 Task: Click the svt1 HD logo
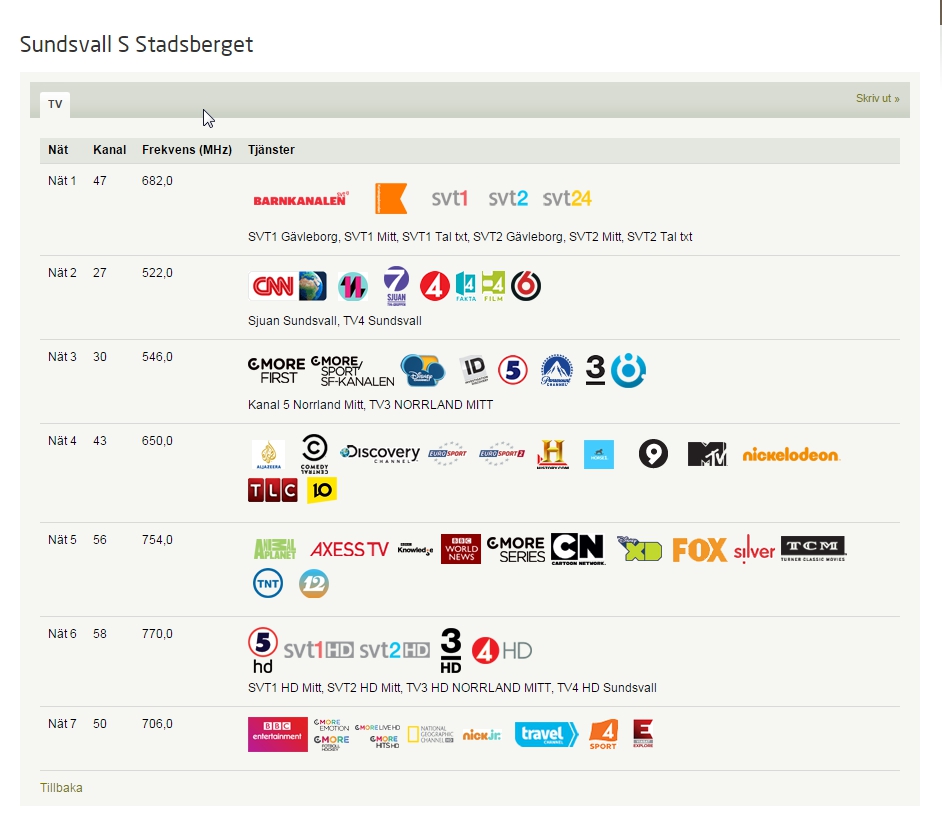click(318, 650)
